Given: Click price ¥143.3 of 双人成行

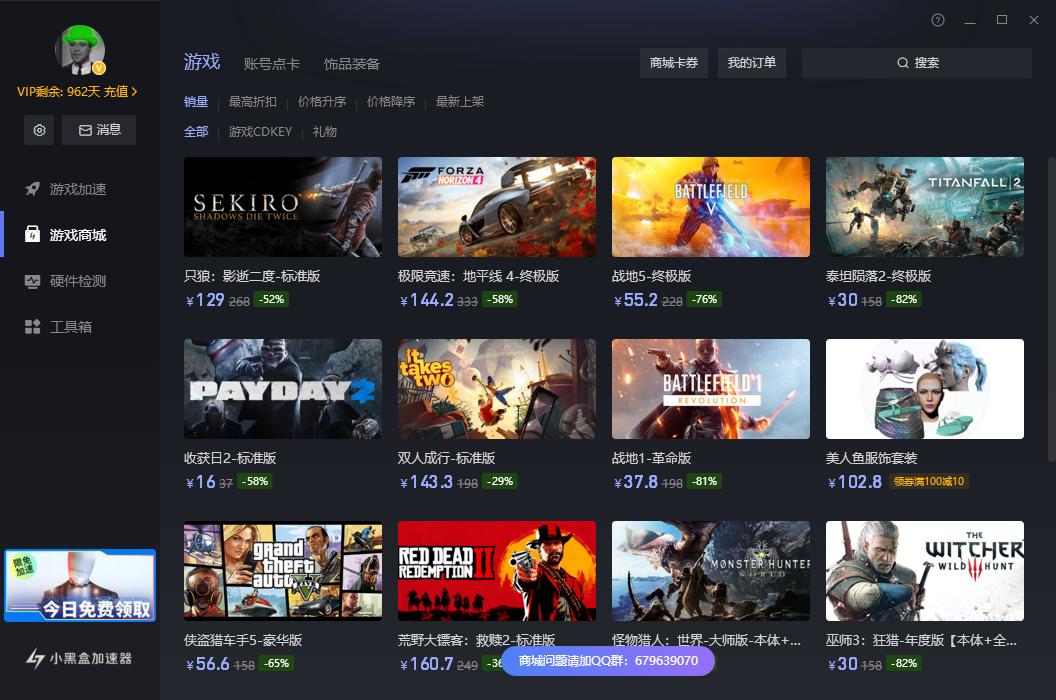Looking at the screenshot, I should tap(426, 482).
